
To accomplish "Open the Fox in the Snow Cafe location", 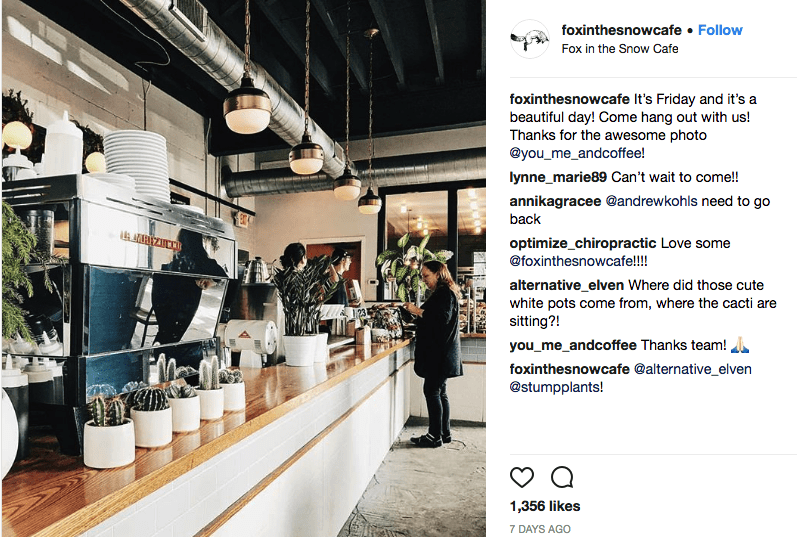I will click(620, 49).
